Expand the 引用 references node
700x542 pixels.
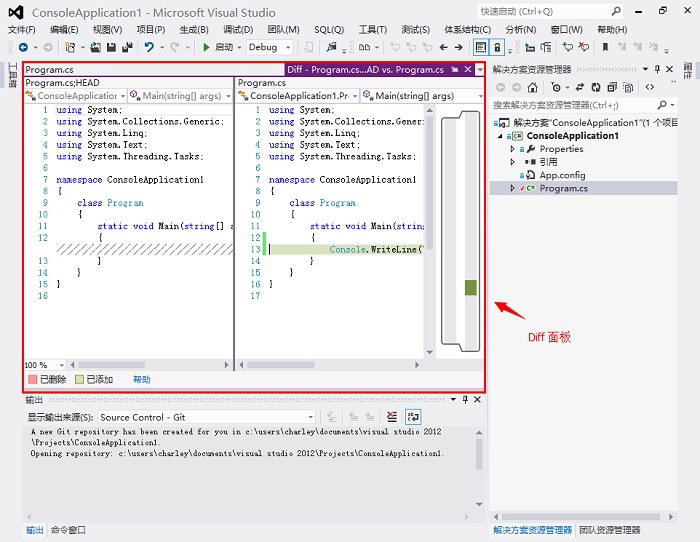tap(512, 162)
